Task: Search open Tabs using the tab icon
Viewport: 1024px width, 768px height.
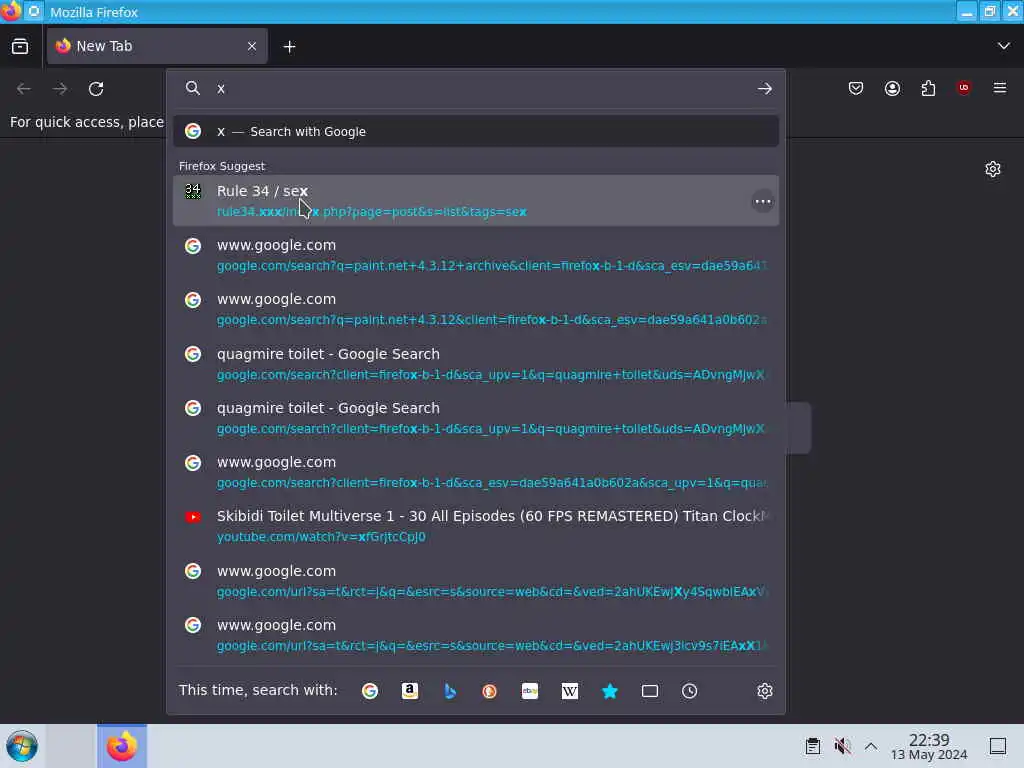Action: click(x=650, y=691)
